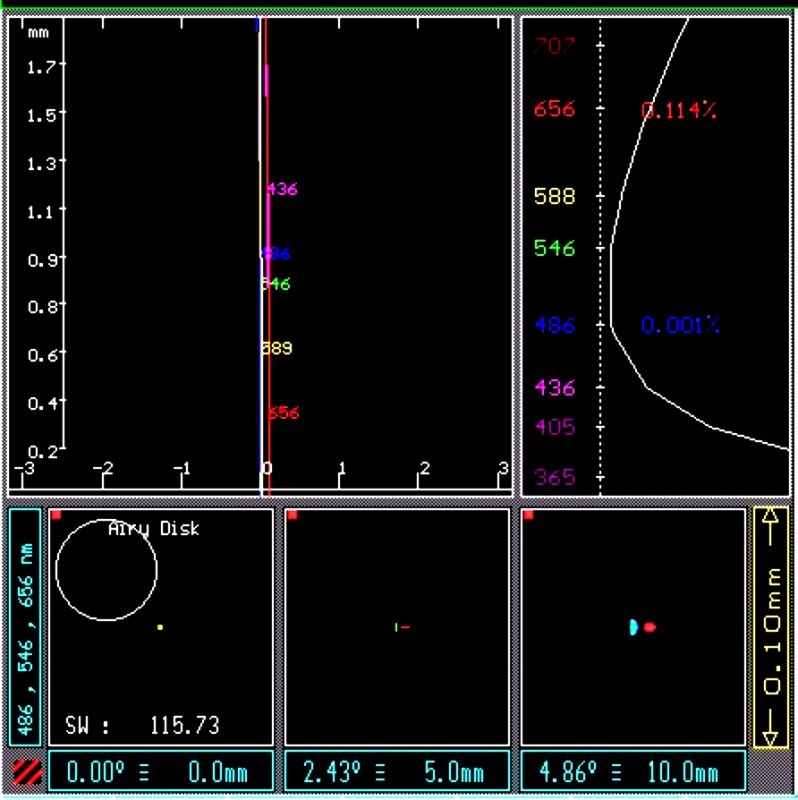798x800 pixels.
Task: Click the Airy Disk circle
Action: coord(106,569)
